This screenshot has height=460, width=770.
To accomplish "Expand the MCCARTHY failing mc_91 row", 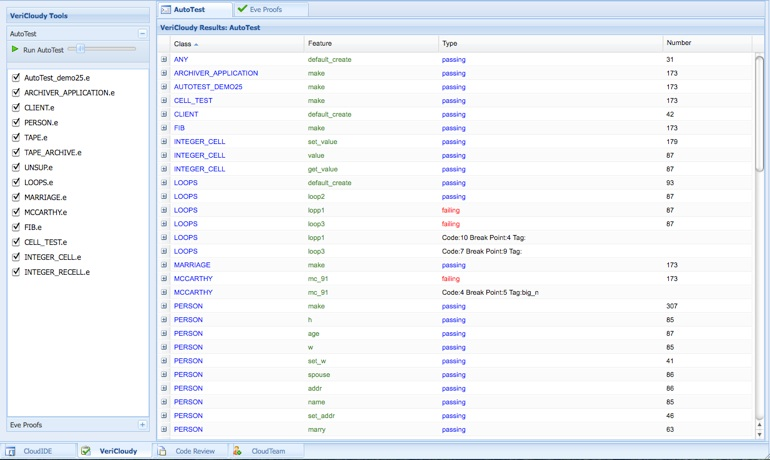I will 164,278.
